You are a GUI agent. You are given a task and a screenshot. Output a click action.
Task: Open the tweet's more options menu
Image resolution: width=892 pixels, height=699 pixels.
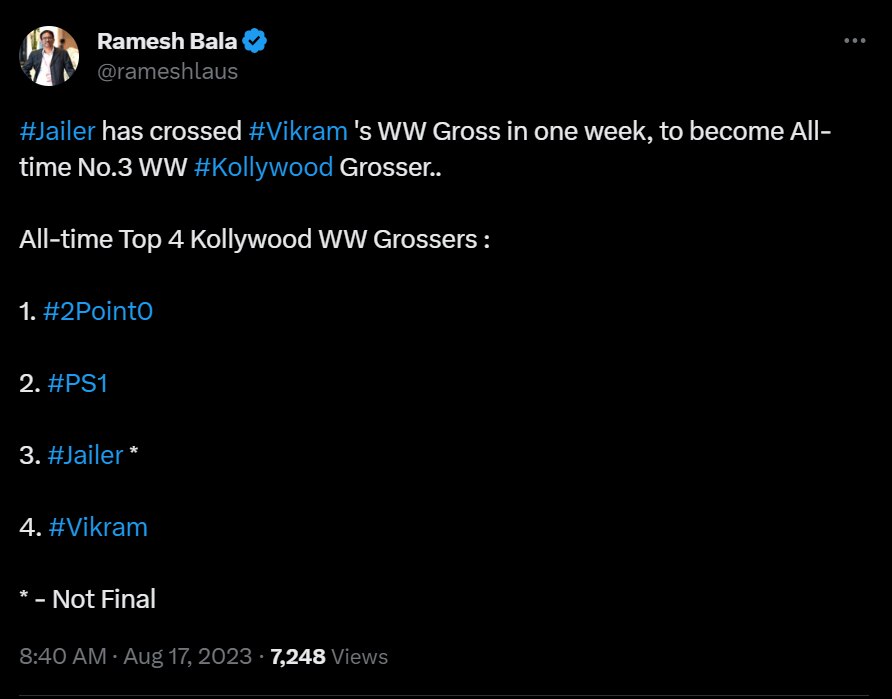click(854, 41)
